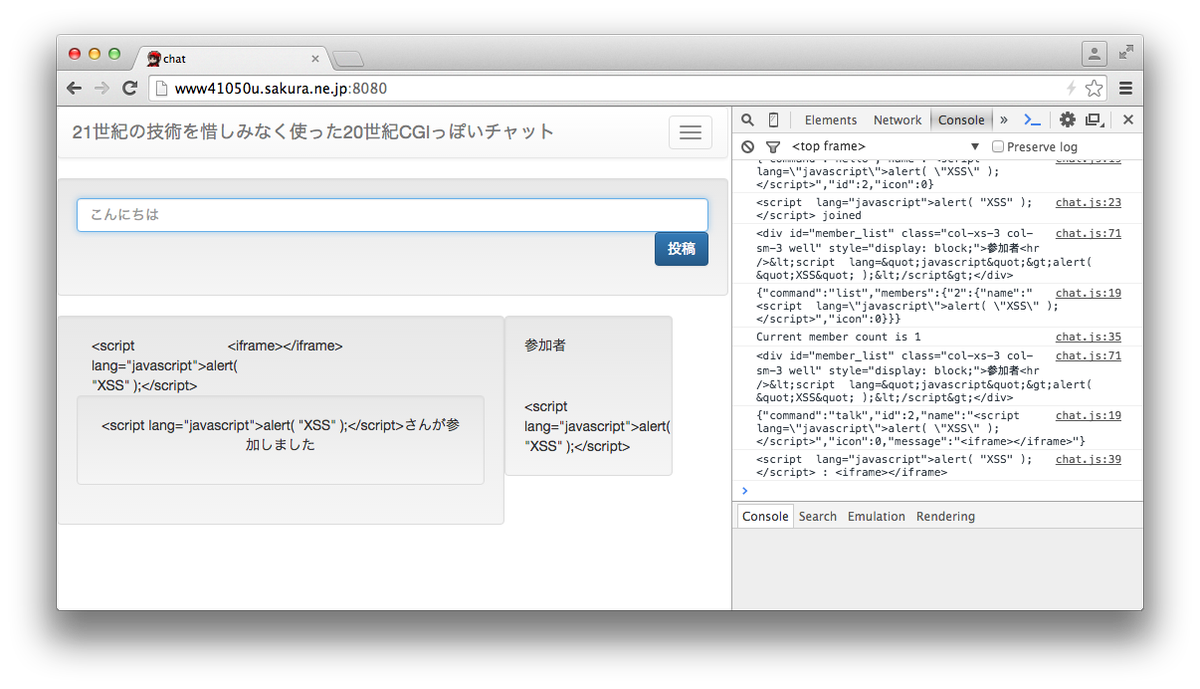Change DevTools dock side icon
The image size is (1200, 689).
click(x=1095, y=120)
